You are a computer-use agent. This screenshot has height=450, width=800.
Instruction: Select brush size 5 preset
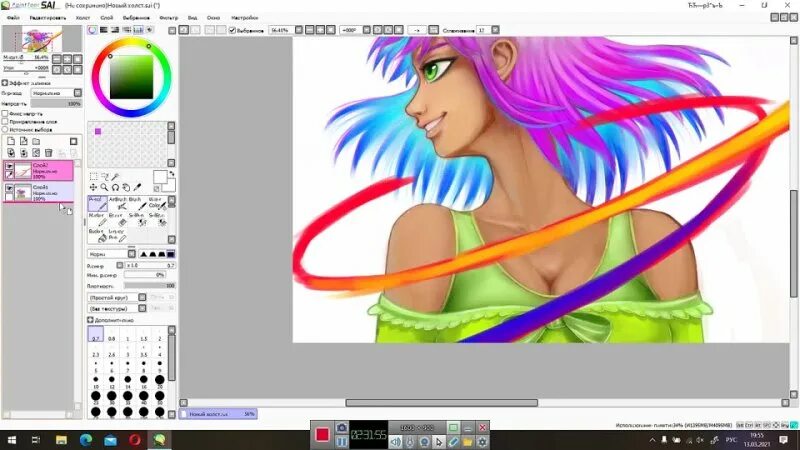(95, 367)
